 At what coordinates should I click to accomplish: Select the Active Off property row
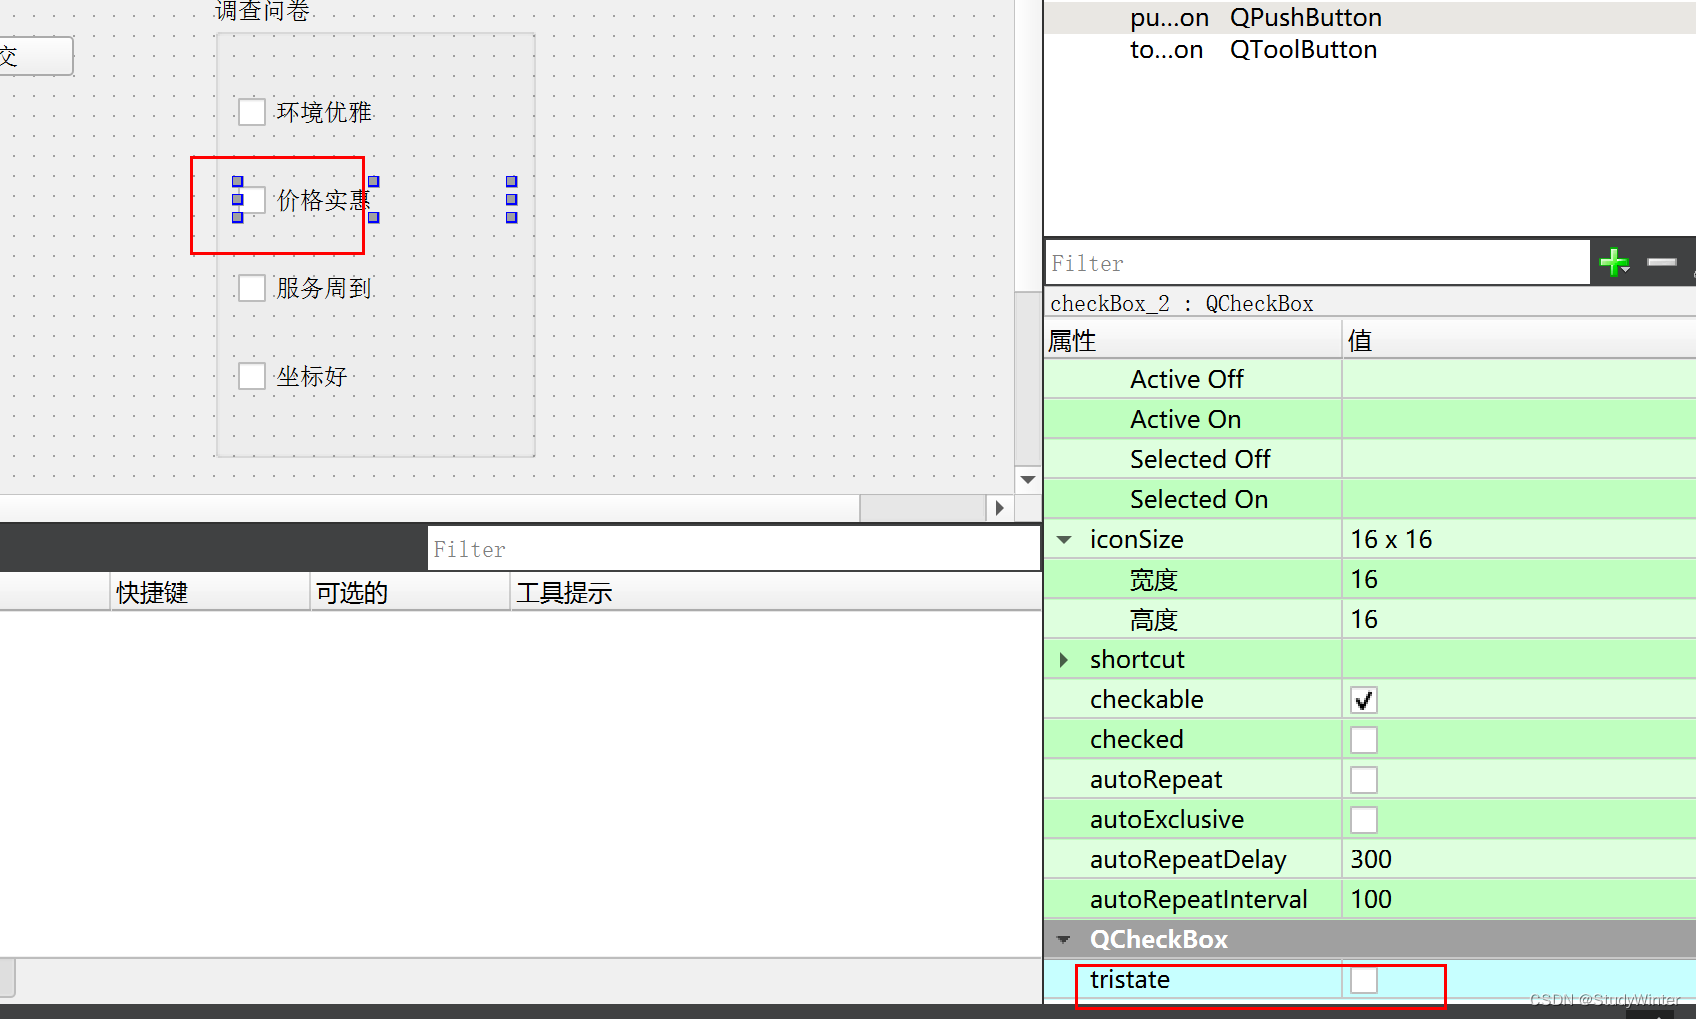coord(1370,380)
